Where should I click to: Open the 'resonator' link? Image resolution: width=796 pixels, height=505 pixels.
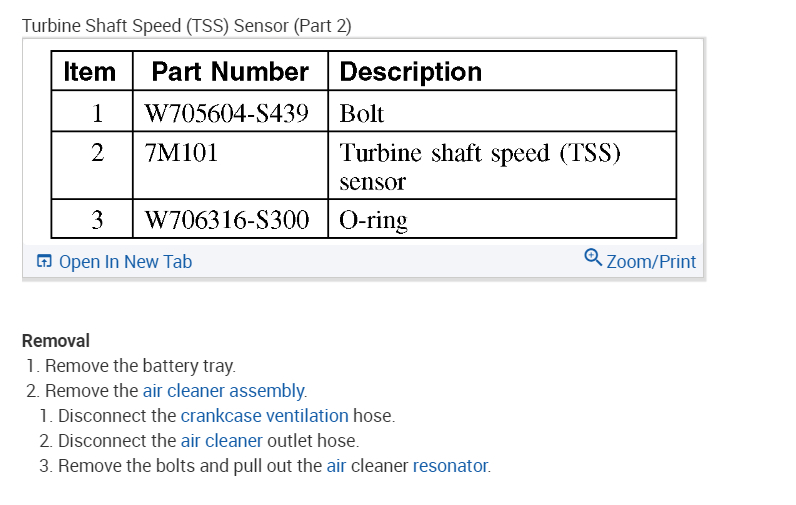pos(451,466)
